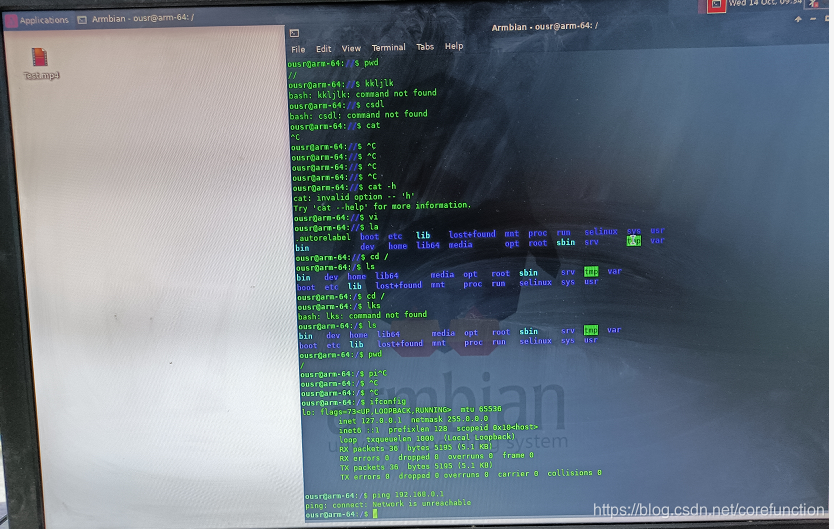This screenshot has width=834, height=529.
Task: Click the Applications menu logo icon
Action: [11, 21]
